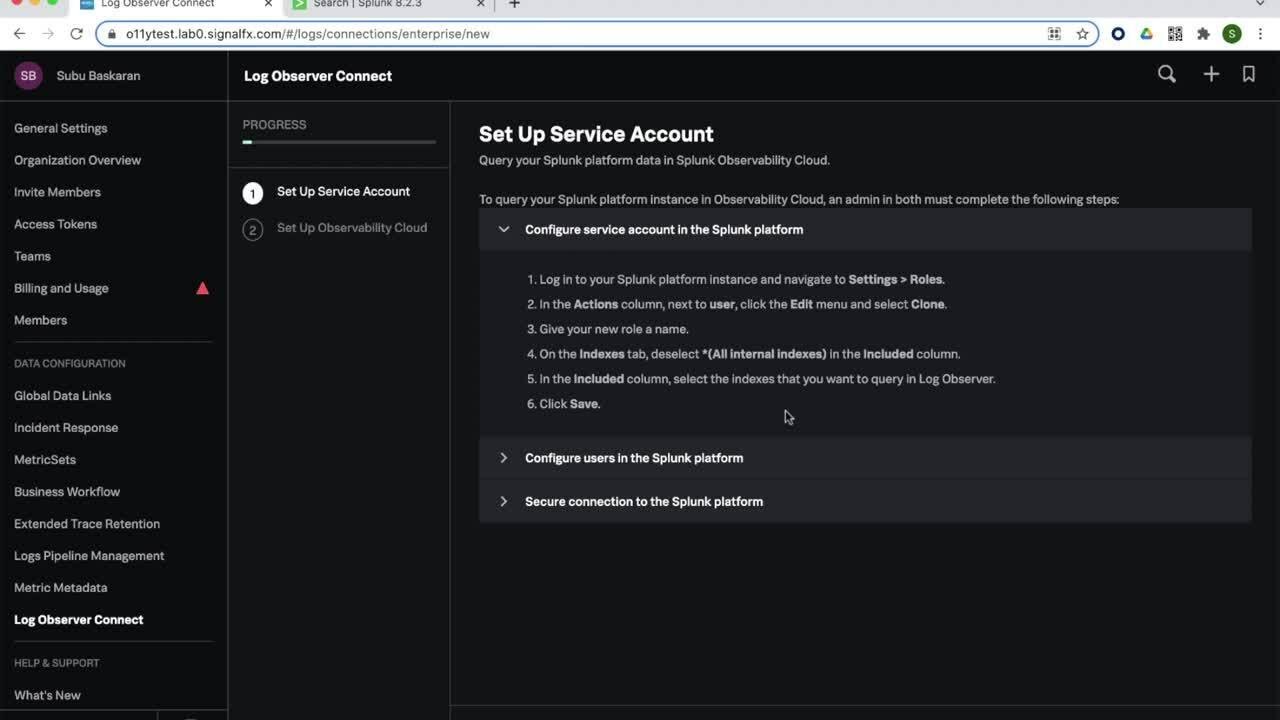This screenshot has height=720, width=1280.
Task: Open Teams in sidebar
Action: point(32,256)
